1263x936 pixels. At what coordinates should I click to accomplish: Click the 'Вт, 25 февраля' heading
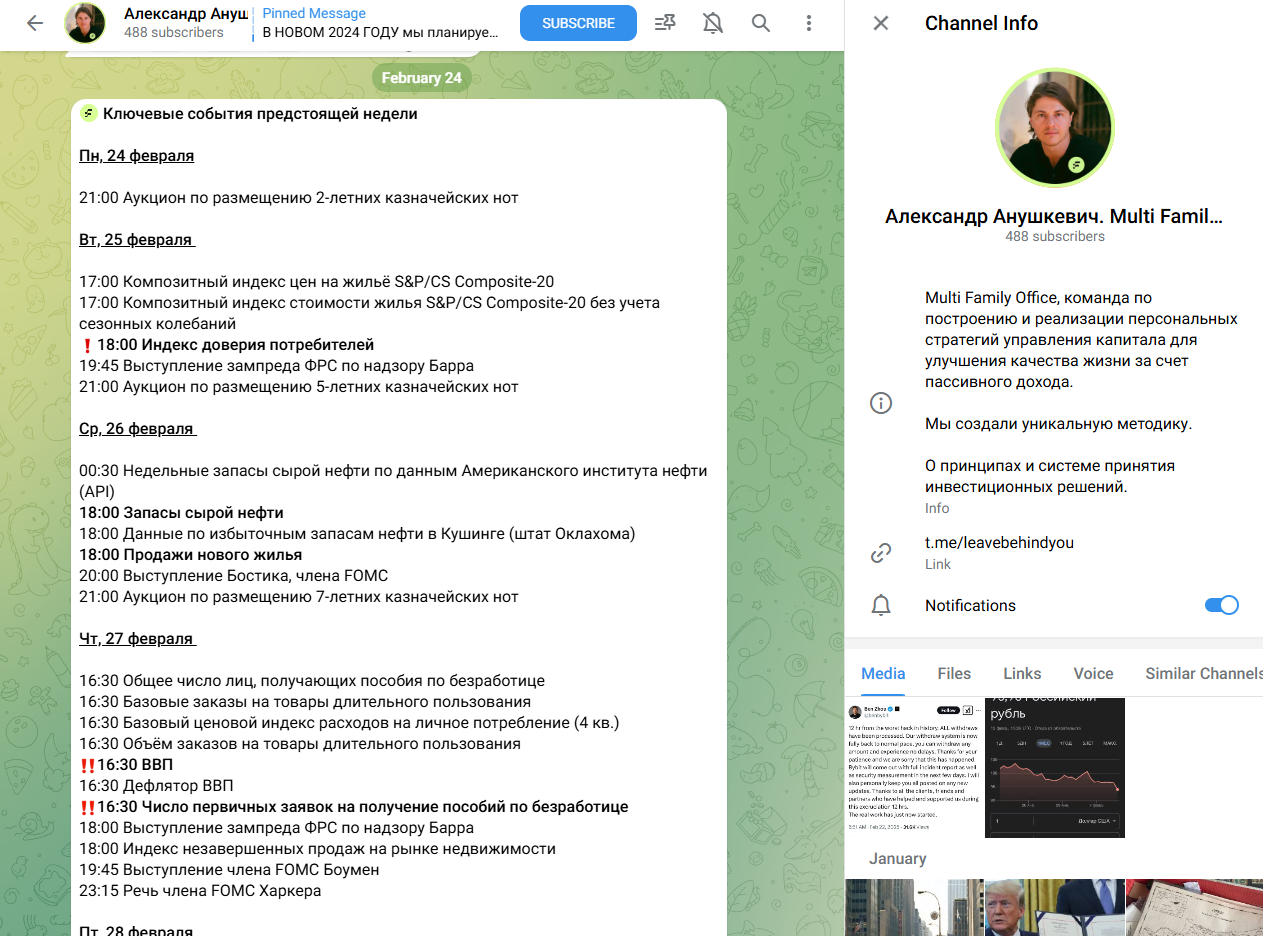(137, 240)
